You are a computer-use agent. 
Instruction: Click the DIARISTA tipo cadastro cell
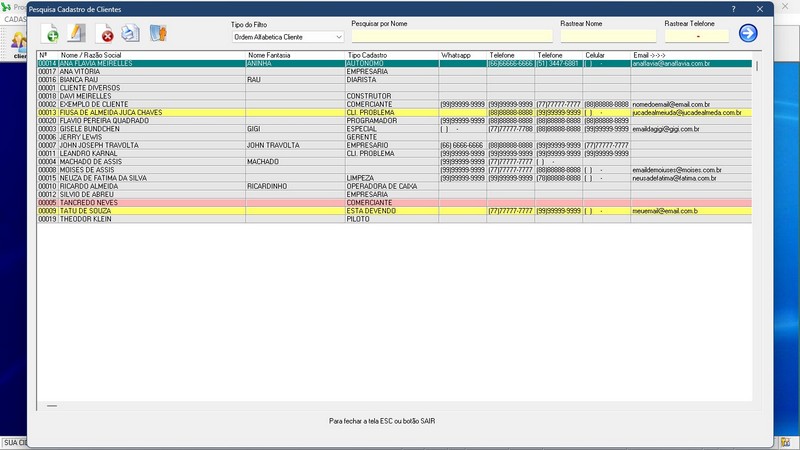click(x=392, y=80)
